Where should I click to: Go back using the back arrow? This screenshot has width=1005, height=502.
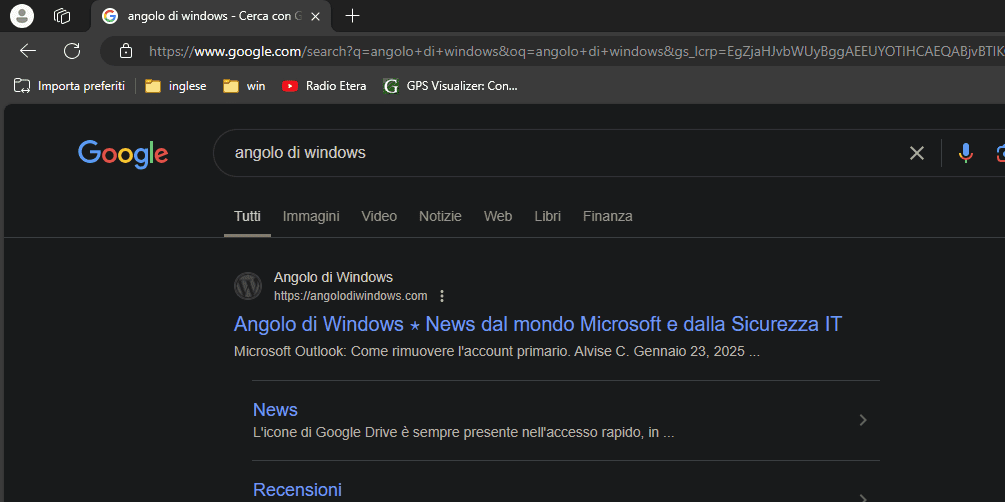click(x=28, y=51)
